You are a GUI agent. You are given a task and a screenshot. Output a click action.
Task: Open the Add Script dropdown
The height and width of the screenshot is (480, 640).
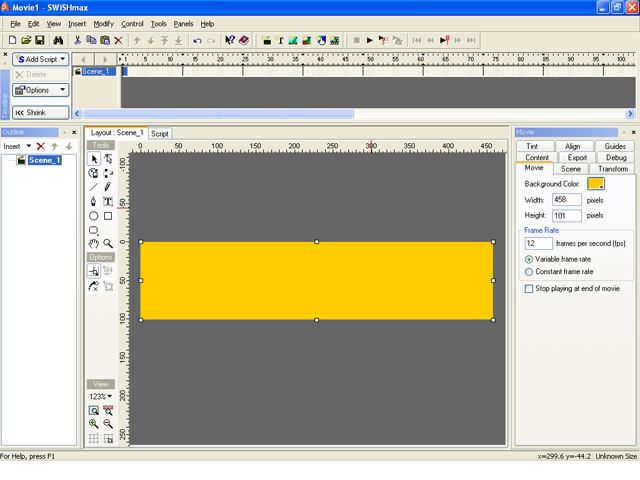point(41,59)
